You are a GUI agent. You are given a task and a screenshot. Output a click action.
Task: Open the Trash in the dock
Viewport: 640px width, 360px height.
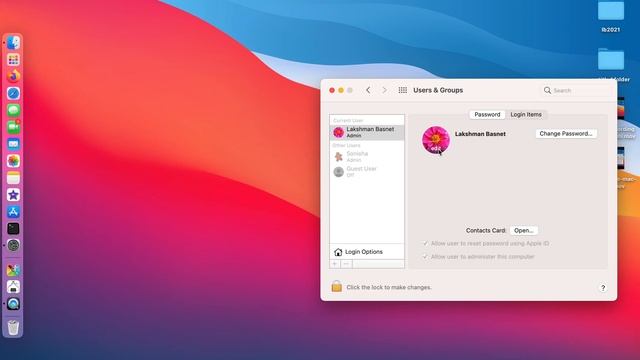tap(13, 327)
